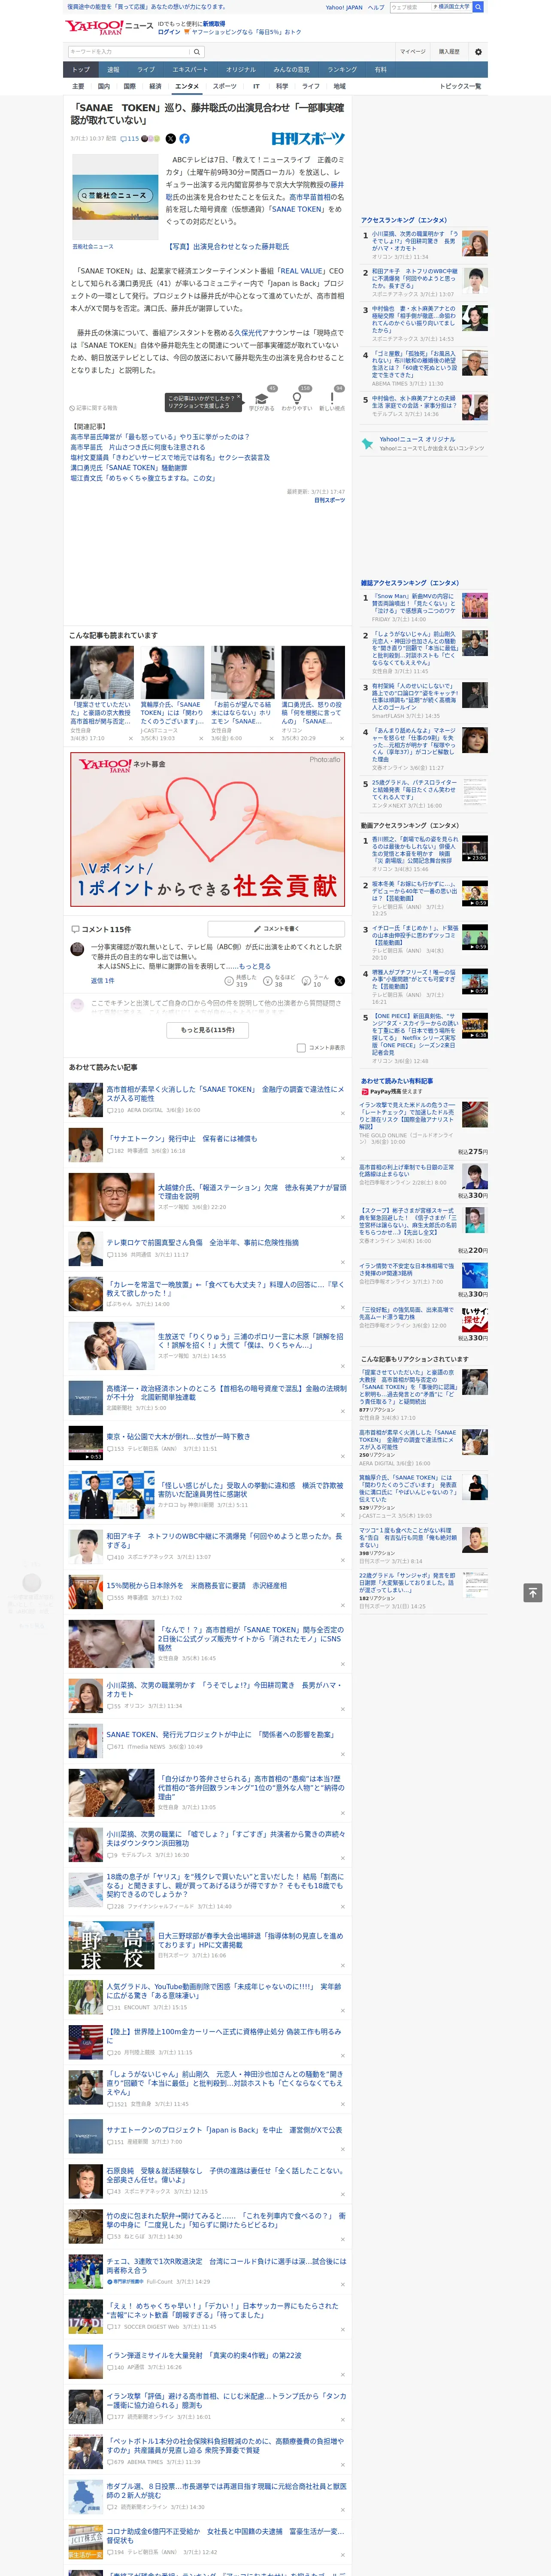
Task: Open 返信 1件 replies link
Action: [x=103, y=981]
